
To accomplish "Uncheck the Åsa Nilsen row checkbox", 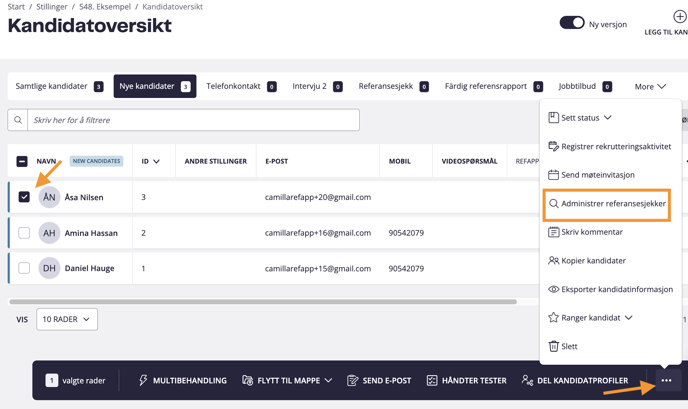I will [24, 197].
